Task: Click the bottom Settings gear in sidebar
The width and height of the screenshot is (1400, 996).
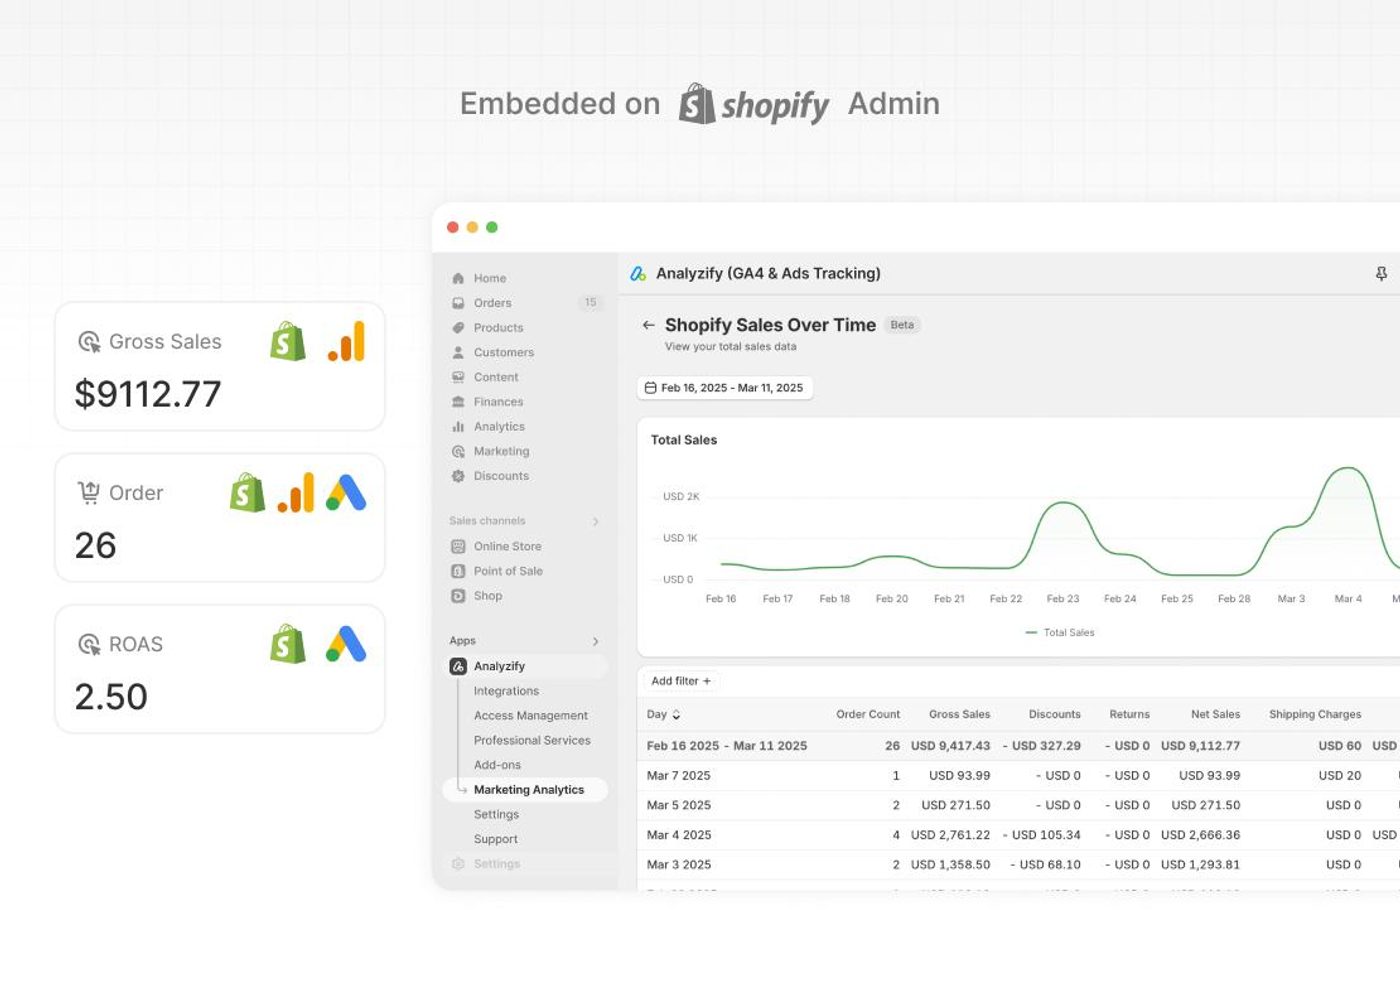Action: point(458,864)
